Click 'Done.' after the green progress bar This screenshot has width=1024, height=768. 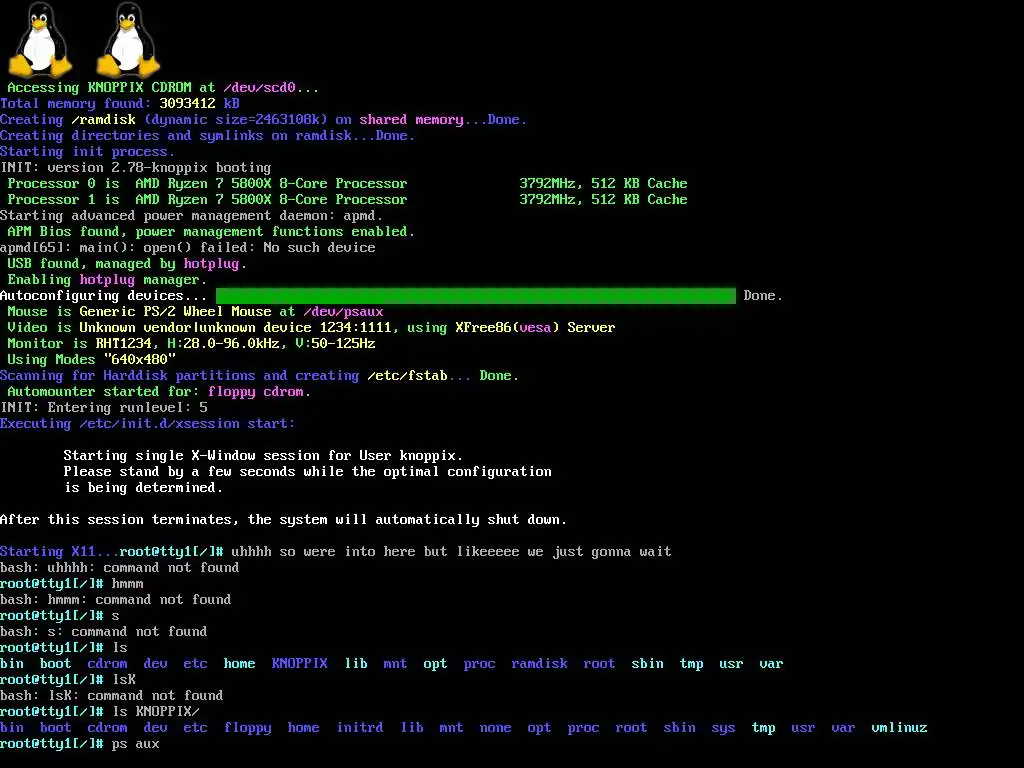763,296
